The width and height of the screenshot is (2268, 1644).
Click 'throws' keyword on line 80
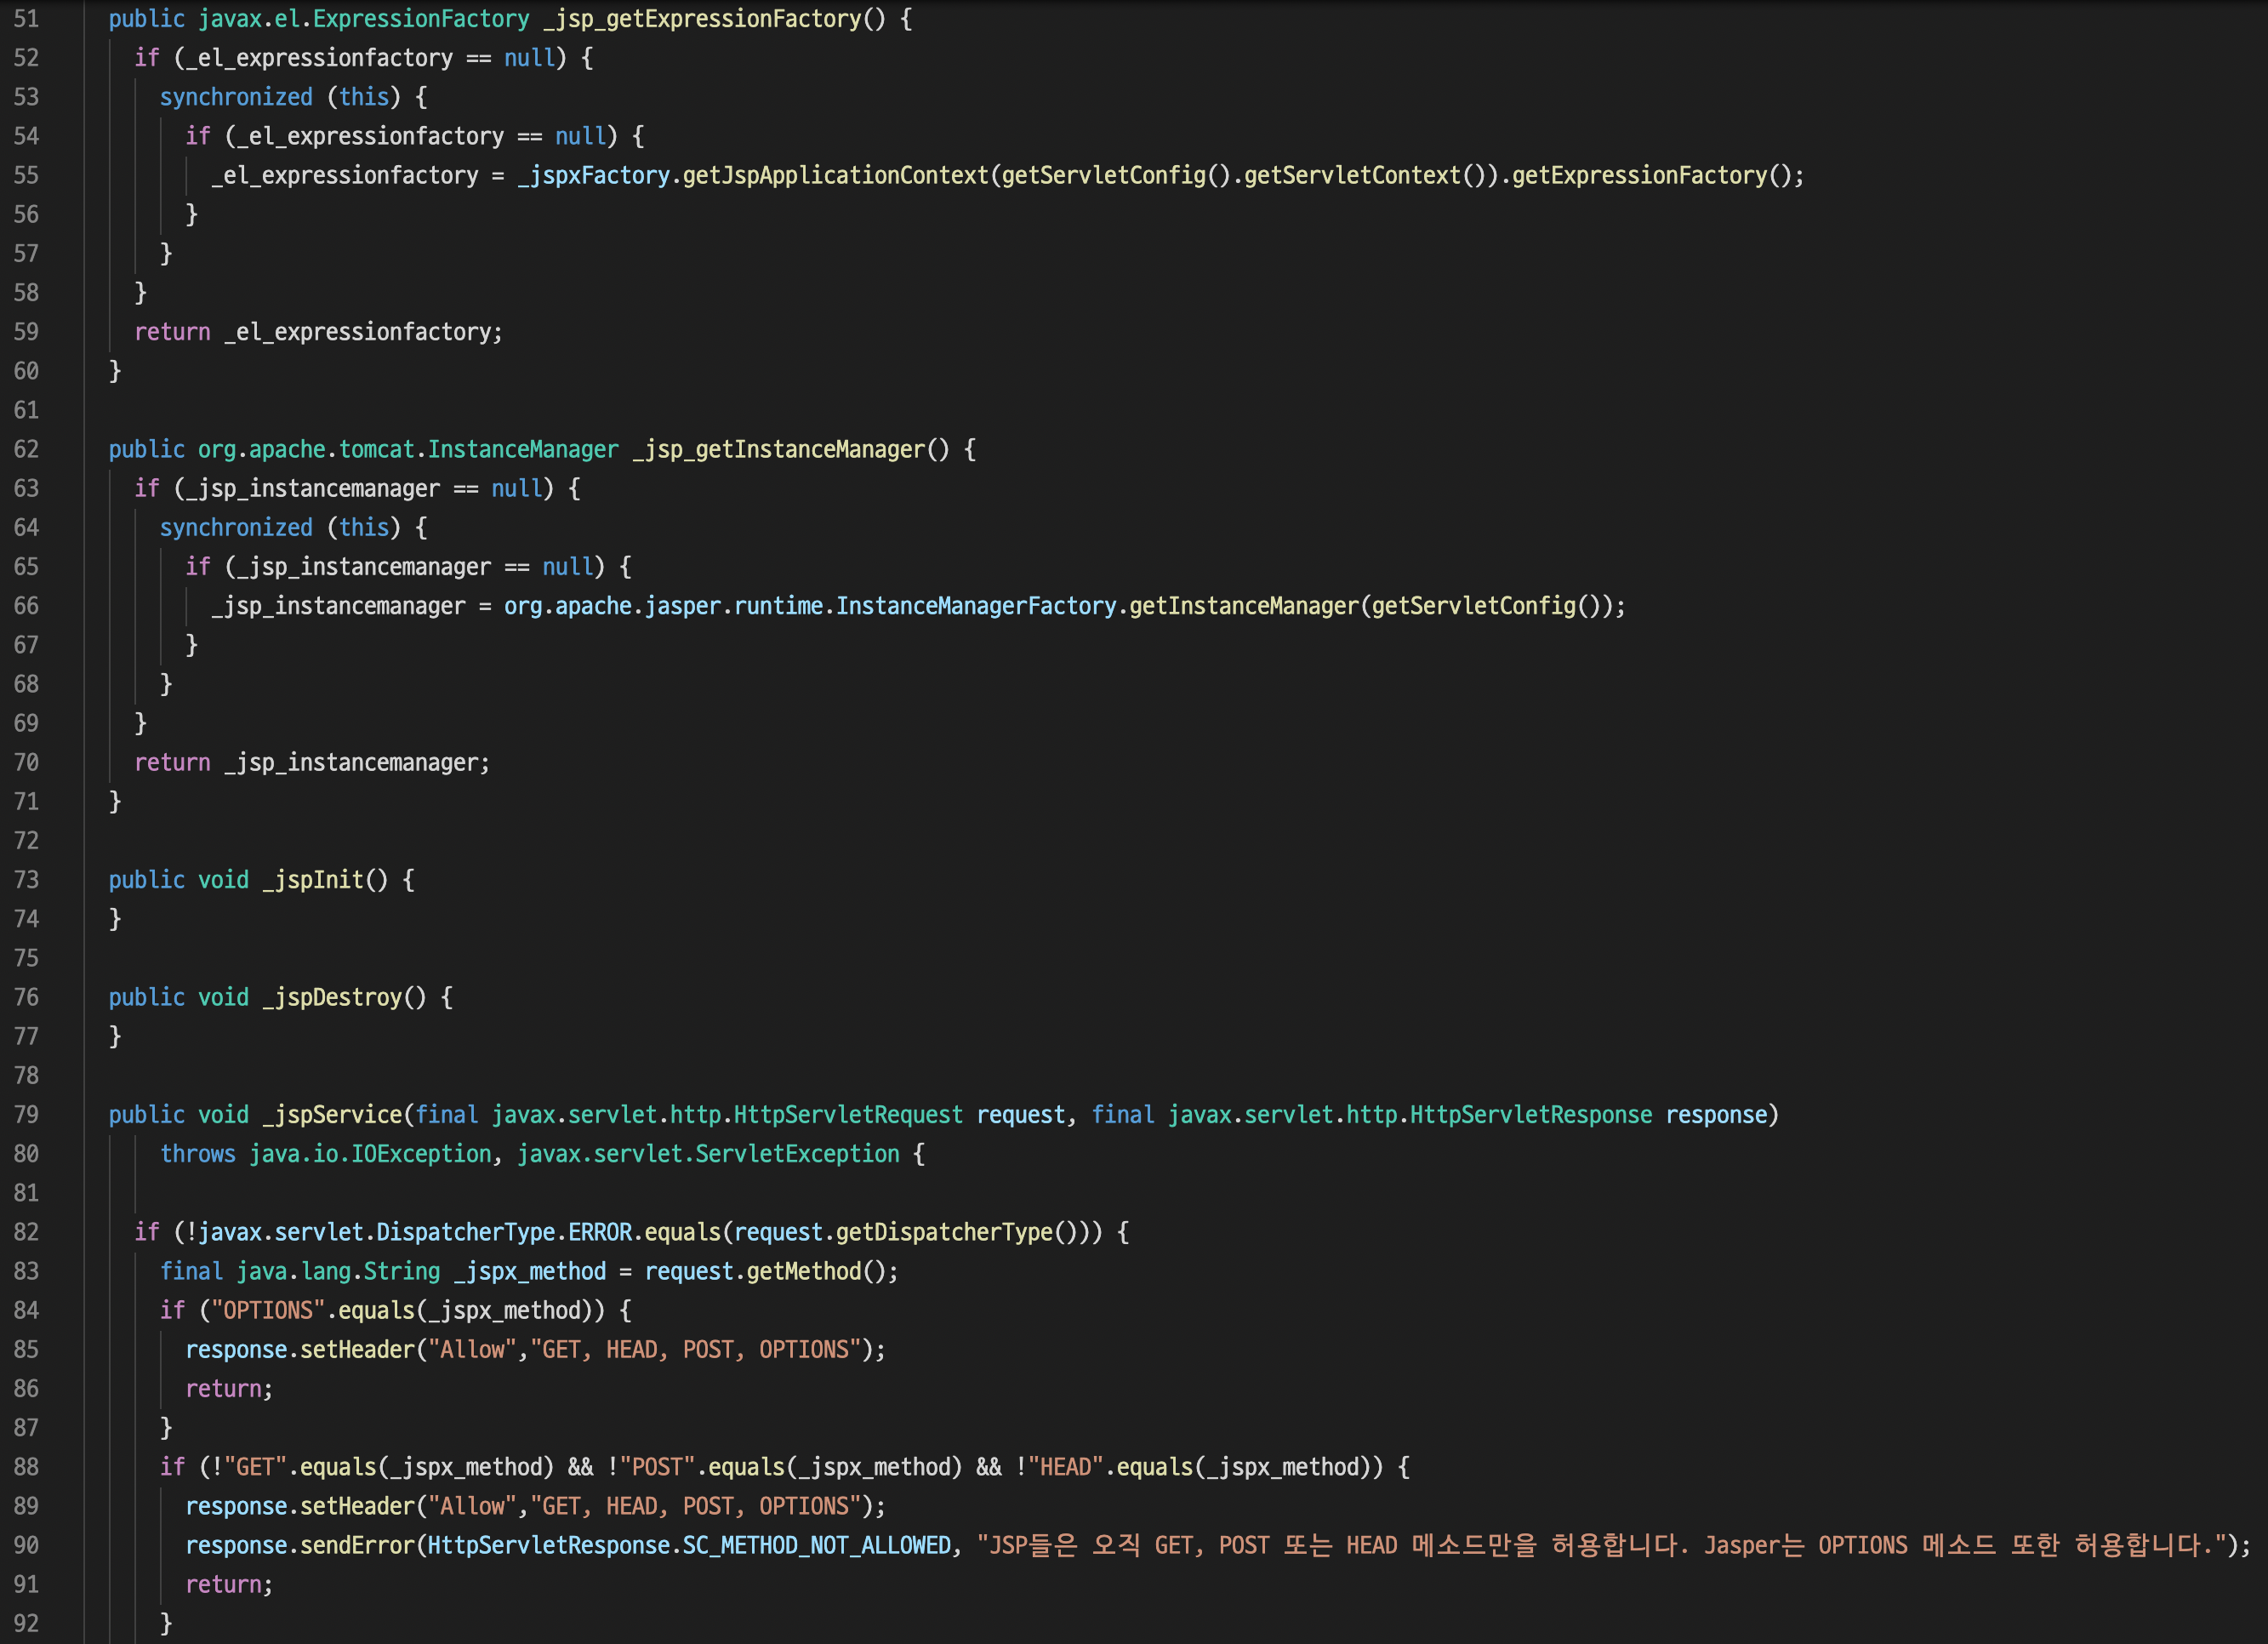coord(198,1154)
